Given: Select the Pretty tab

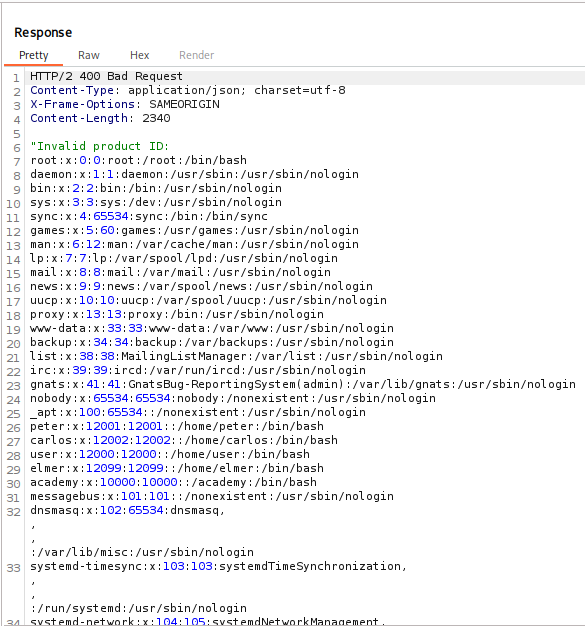Looking at the screenshot, I should pyautogui.click(x=34, y=55).
